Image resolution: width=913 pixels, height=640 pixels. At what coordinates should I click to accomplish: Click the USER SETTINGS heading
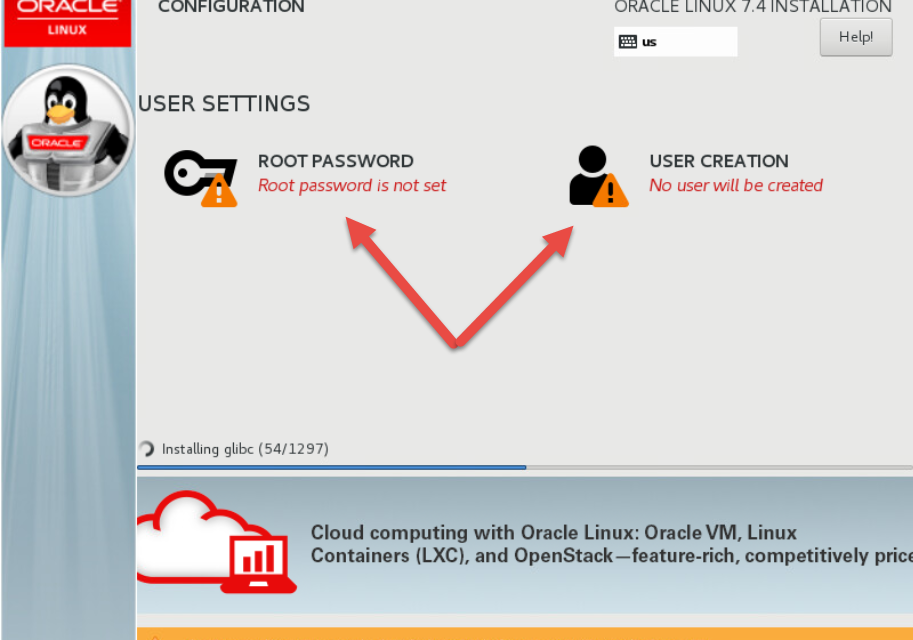point(224,104)
